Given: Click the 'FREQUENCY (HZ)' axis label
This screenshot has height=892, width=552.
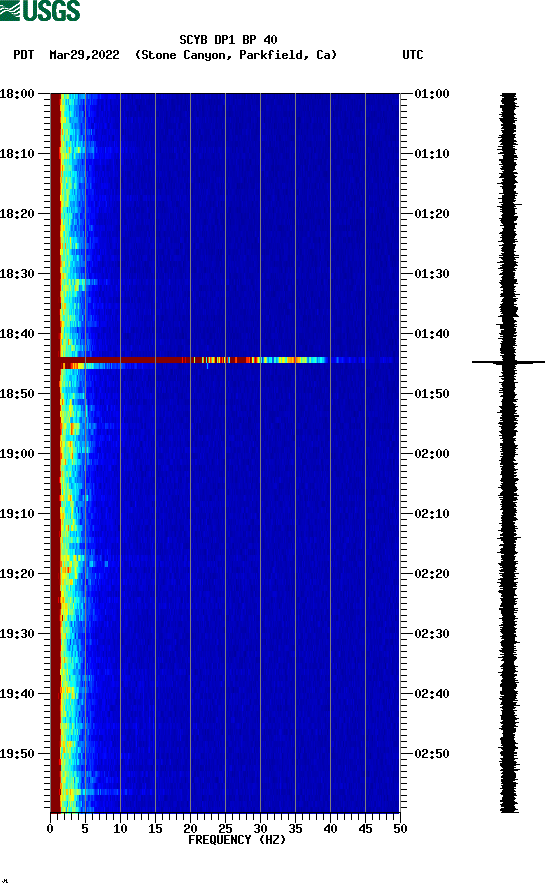Looking at the screenshot, I should [x=237, y=840].
